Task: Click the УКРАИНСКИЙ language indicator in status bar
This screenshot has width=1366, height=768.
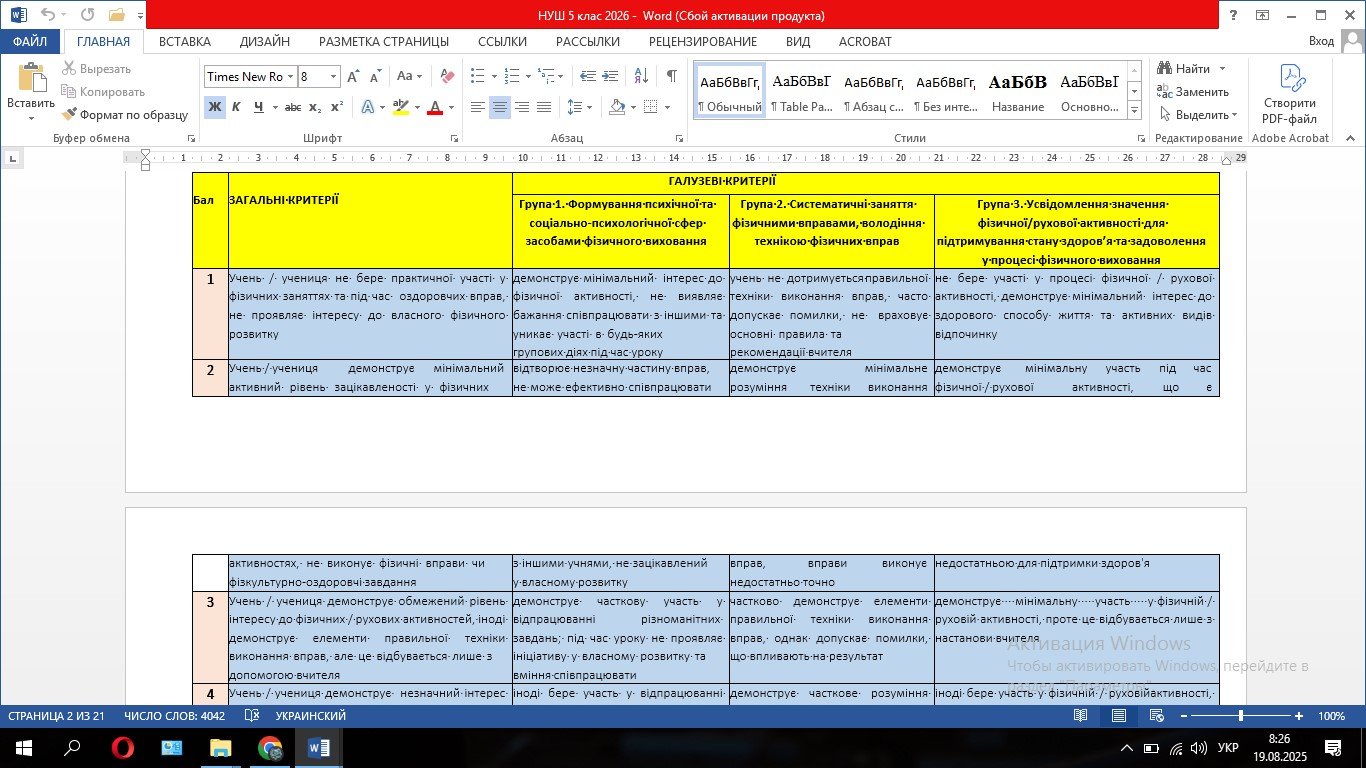Action: [x=310, y=716]
